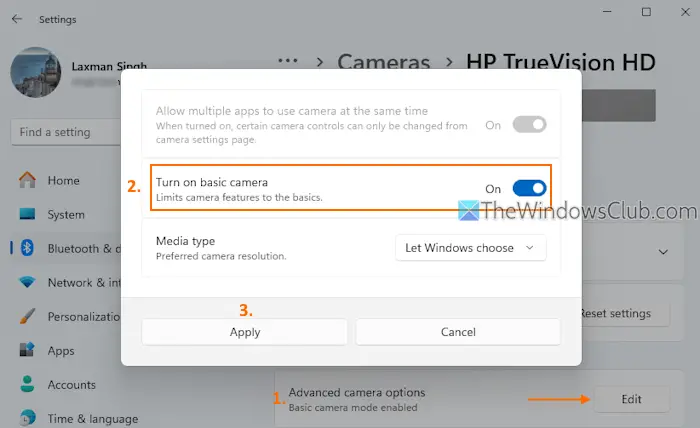Open Laxman Singh profile picture
The width and height of the screenshot is (700, 428).
36,72
